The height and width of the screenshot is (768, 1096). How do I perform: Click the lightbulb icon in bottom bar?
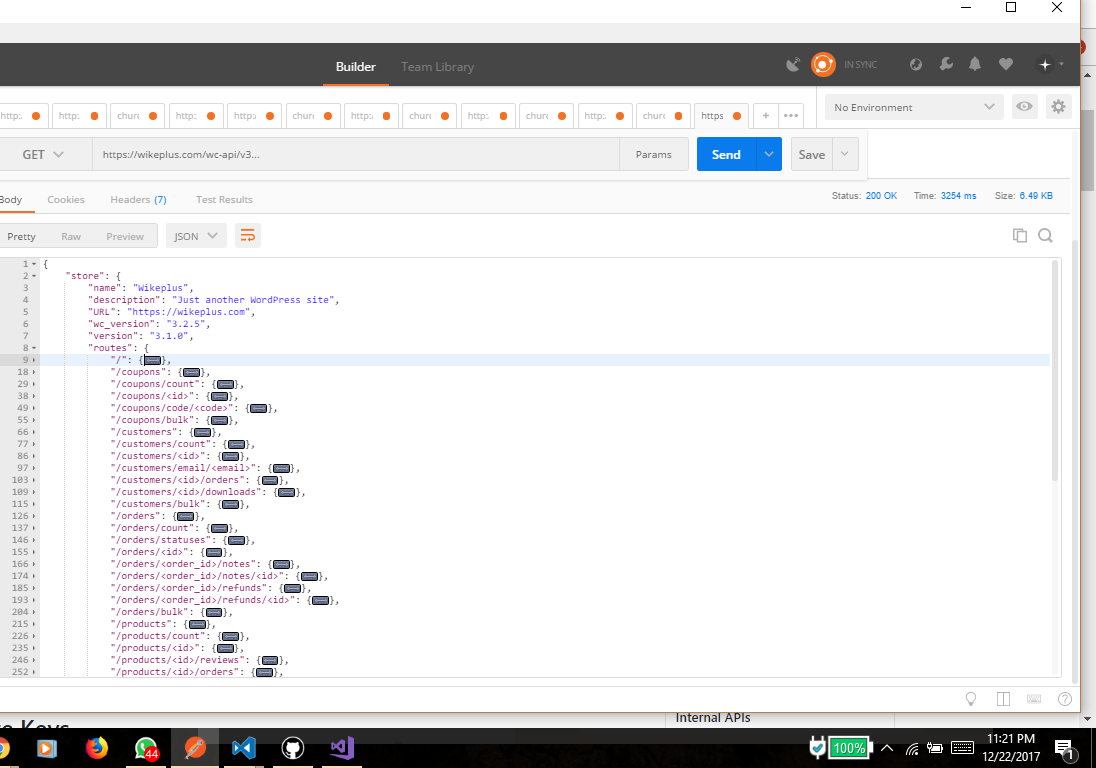[970, 699]
